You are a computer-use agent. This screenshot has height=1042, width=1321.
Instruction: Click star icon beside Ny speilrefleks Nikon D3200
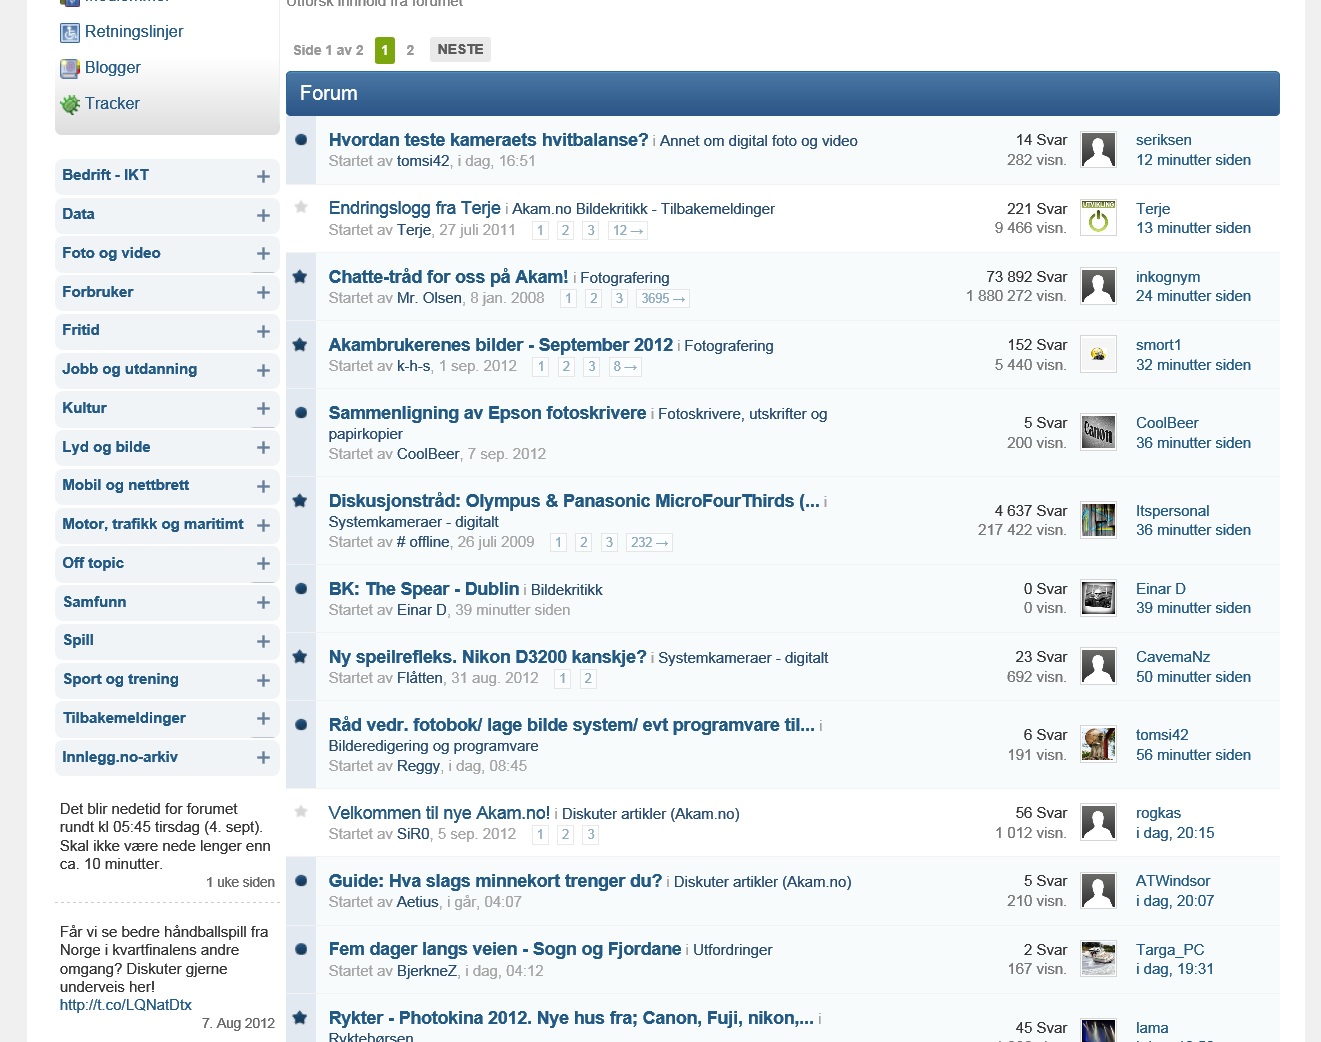pyautogui.click(x=300, y=656)
